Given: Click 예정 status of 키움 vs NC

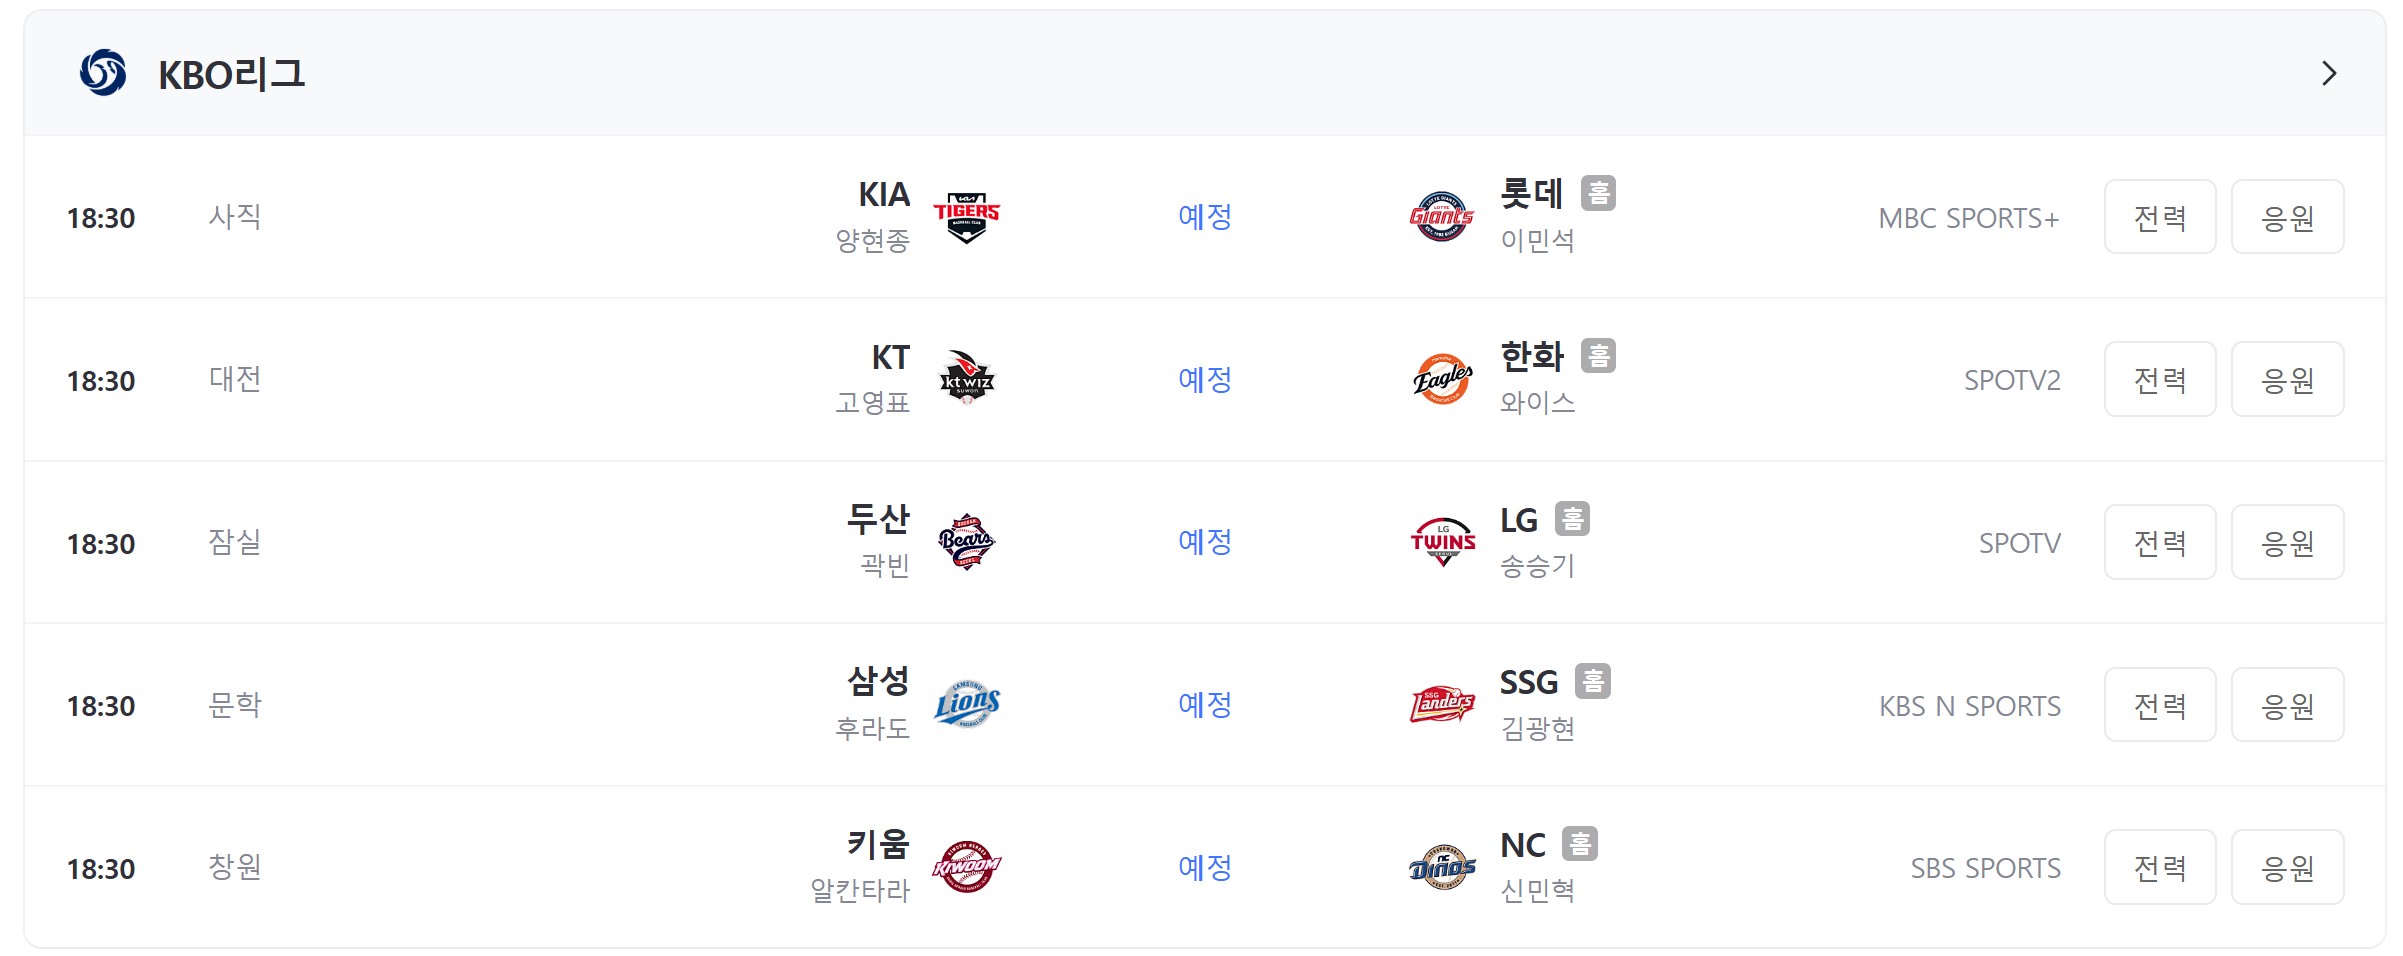Looking at the screenshot, I should pyautogui.click(x=1205, y=867).
